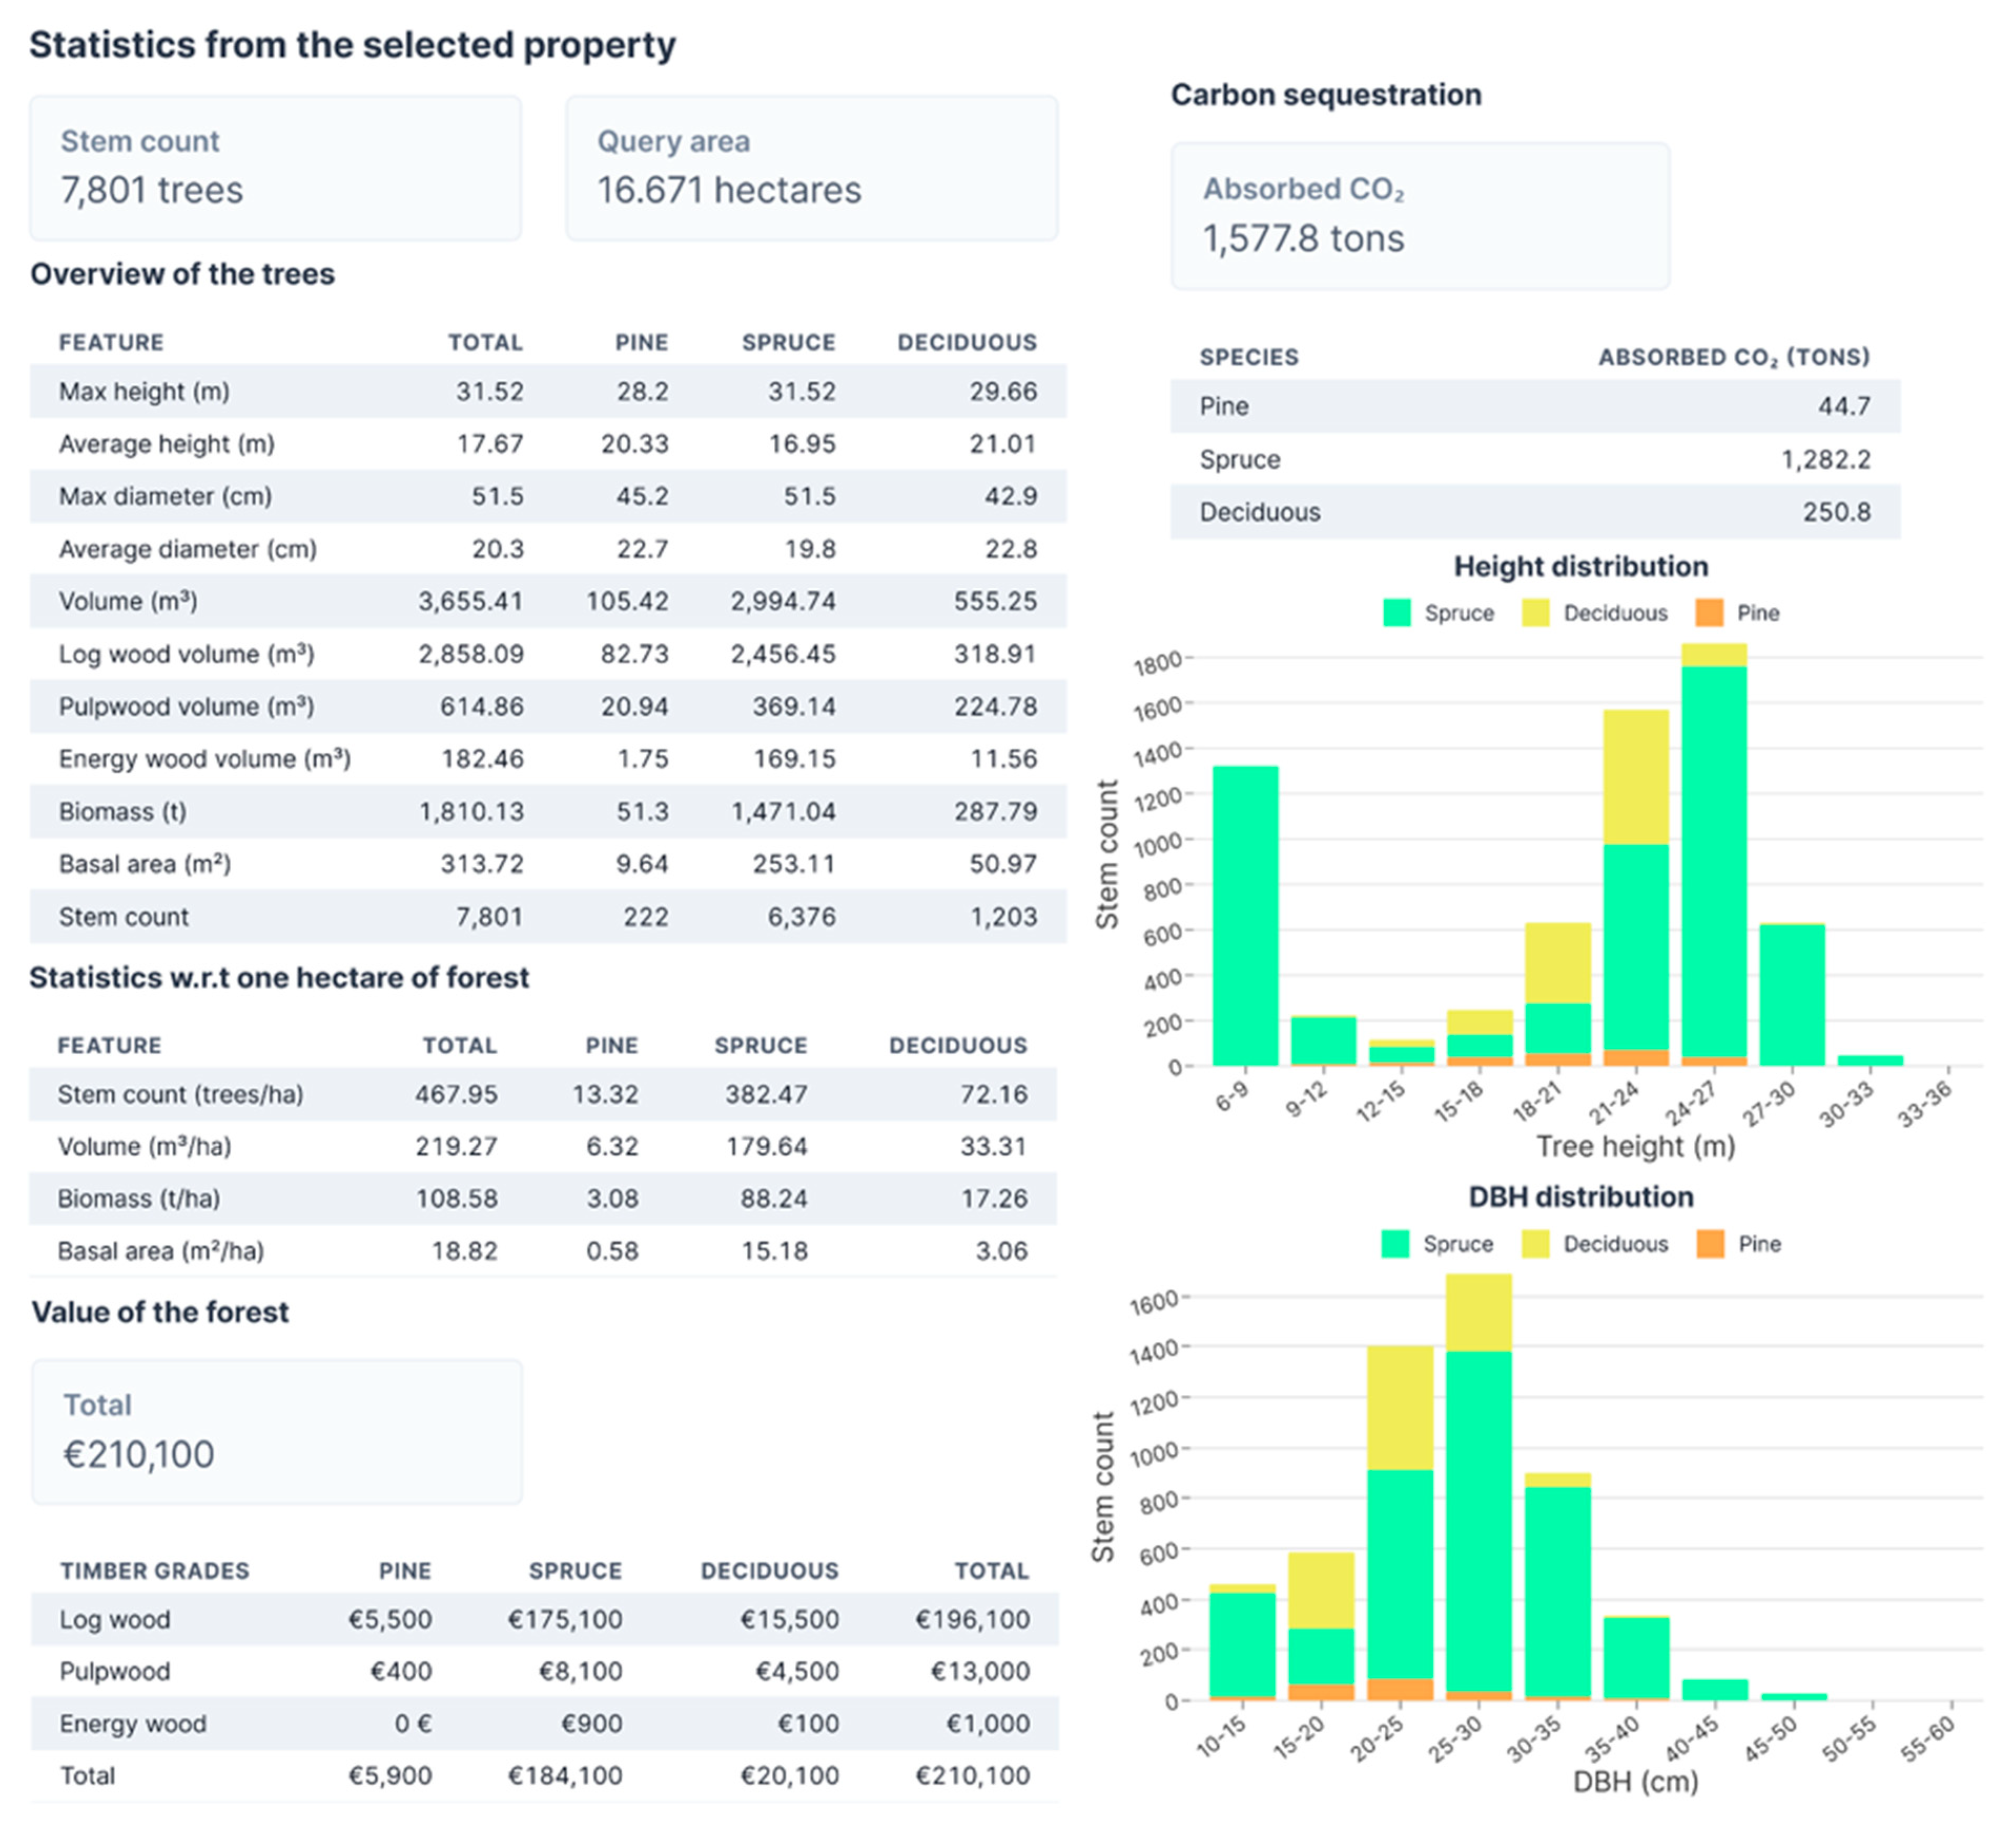
Task: Click the TIMBER GRADES column header
Action: (154, 1570)
